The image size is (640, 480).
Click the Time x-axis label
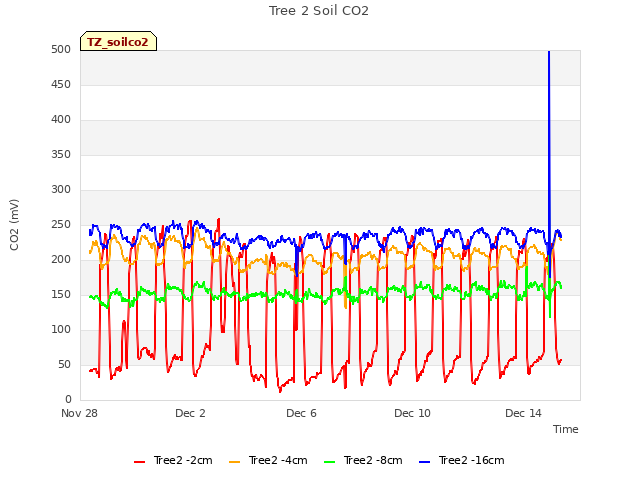pos(566,429)
